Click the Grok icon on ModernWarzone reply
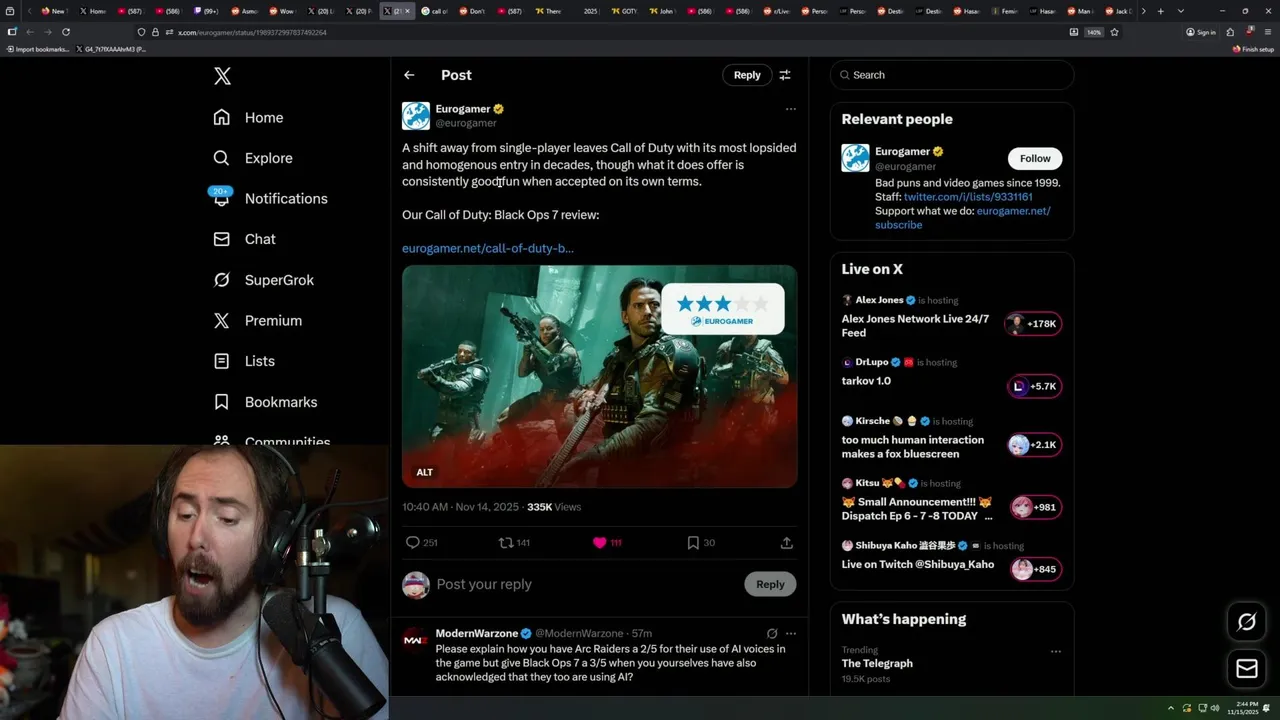 (772, 633)
